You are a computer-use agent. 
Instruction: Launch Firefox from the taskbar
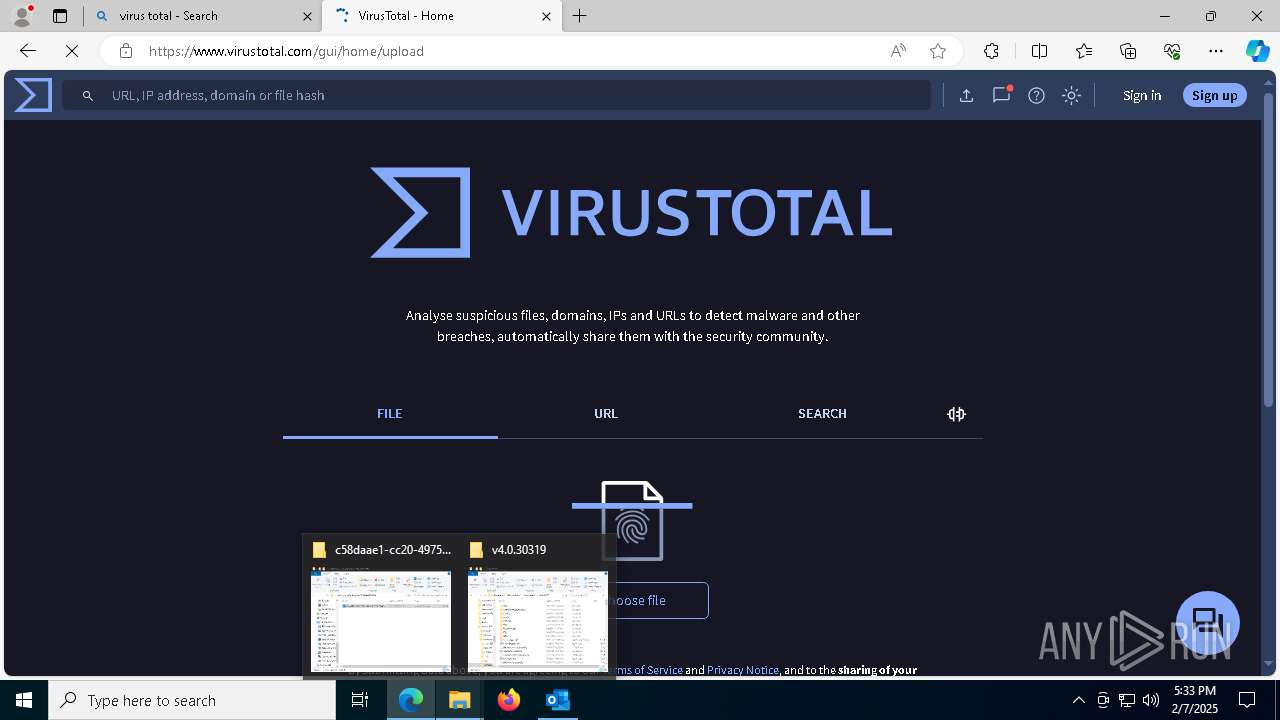point(508,700)
